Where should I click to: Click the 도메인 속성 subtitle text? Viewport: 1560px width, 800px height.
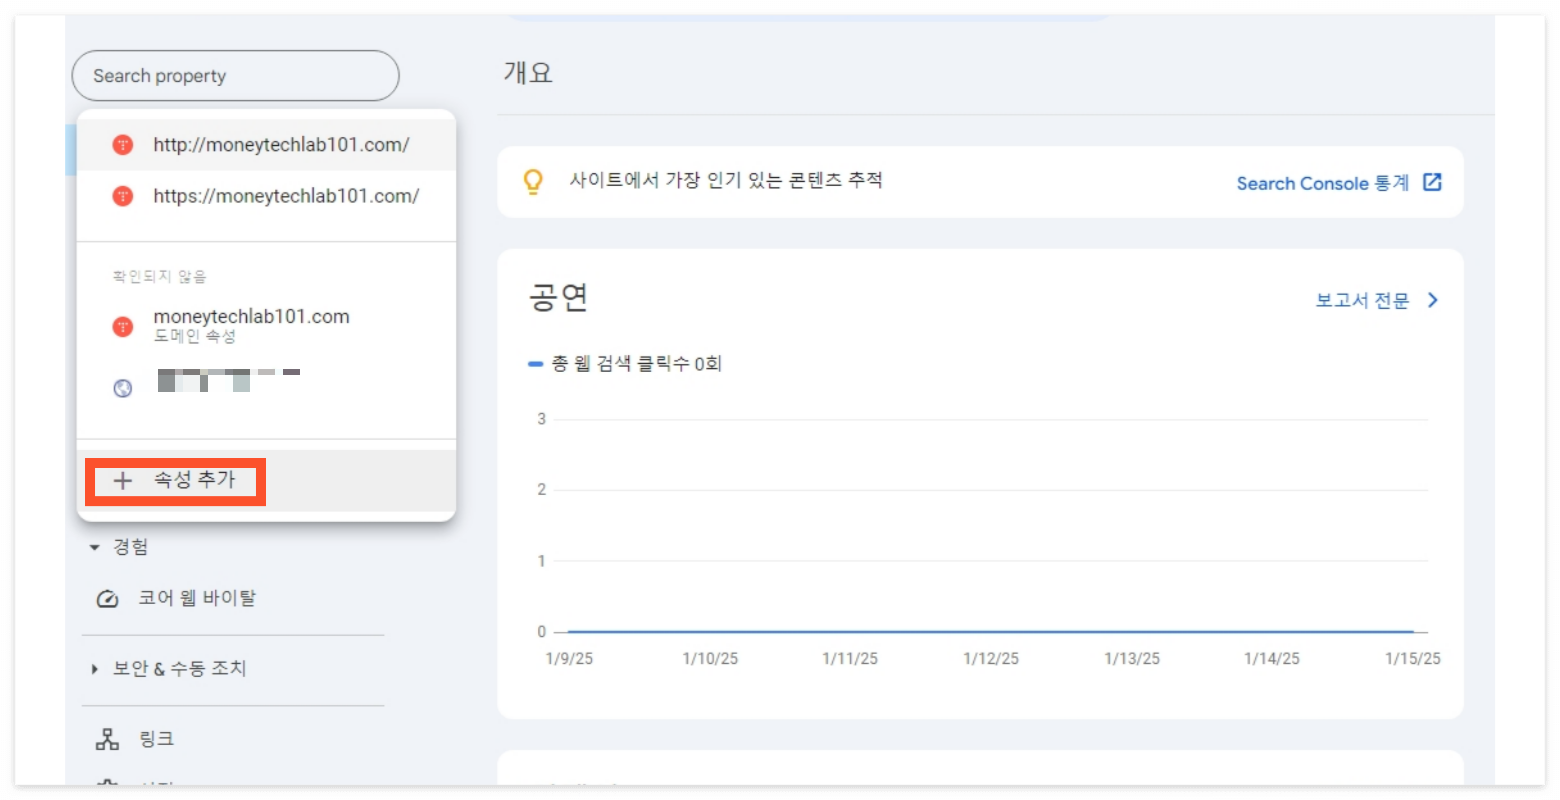click(x=195, y=337)
